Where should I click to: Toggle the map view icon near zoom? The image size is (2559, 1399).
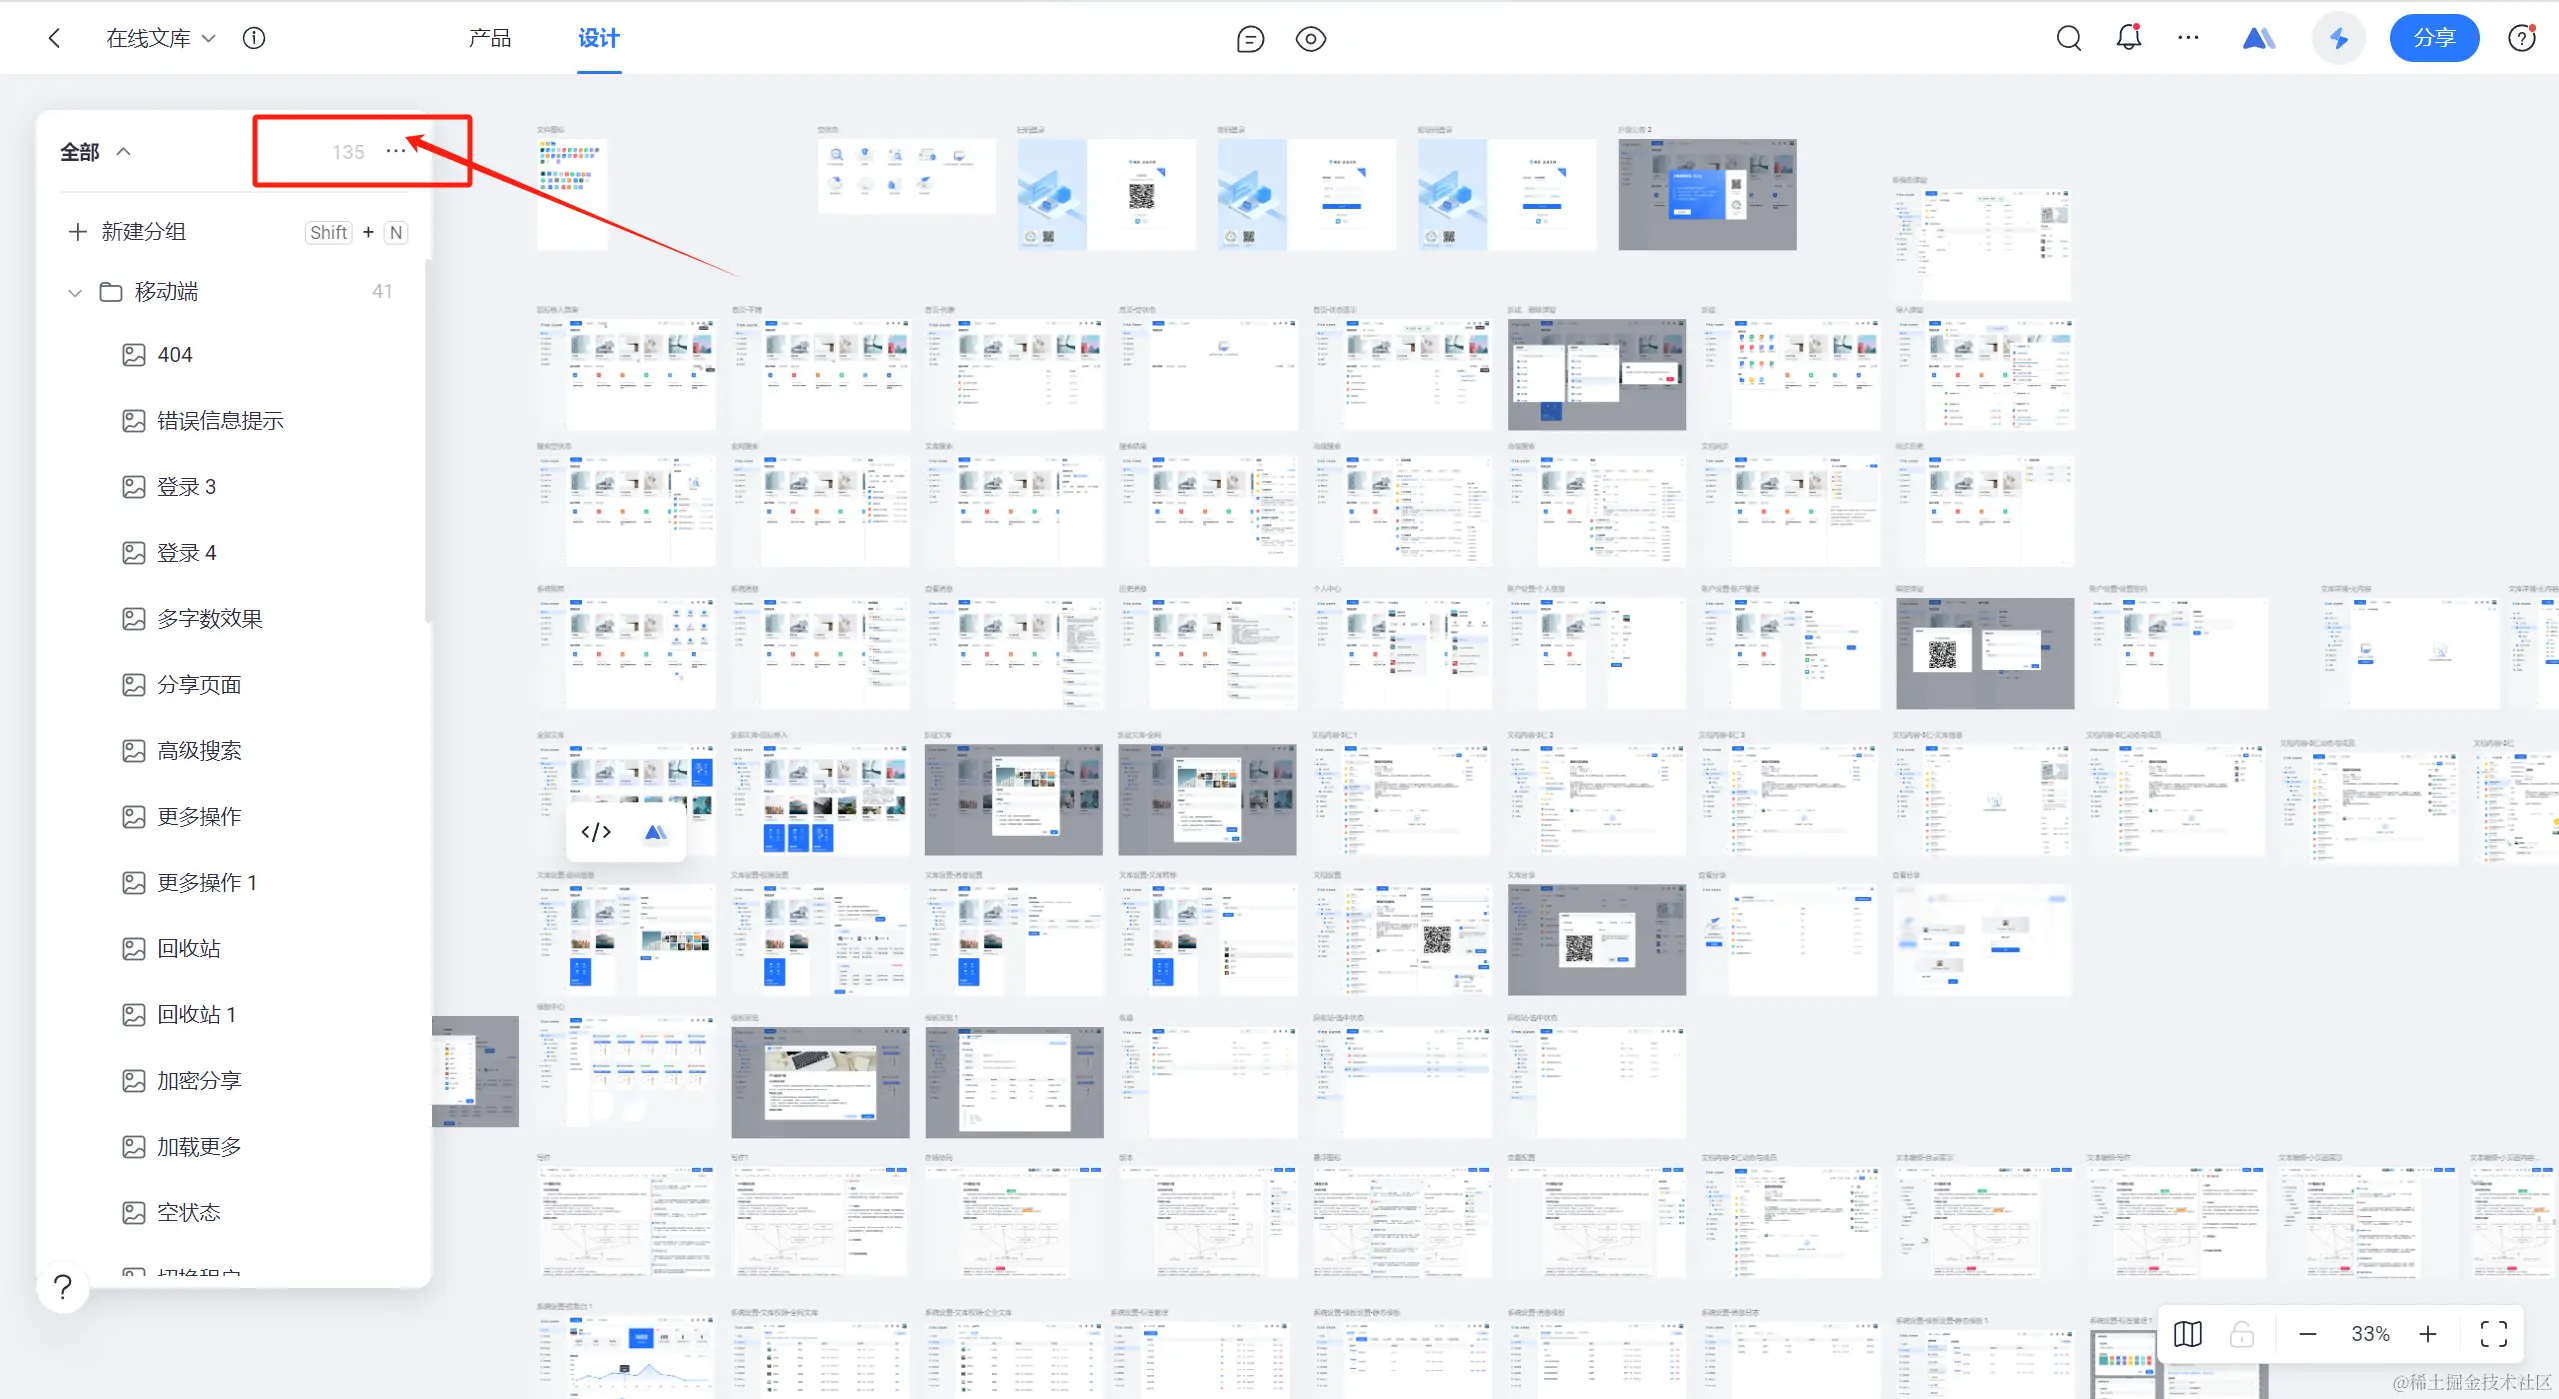(2187, 1334)
